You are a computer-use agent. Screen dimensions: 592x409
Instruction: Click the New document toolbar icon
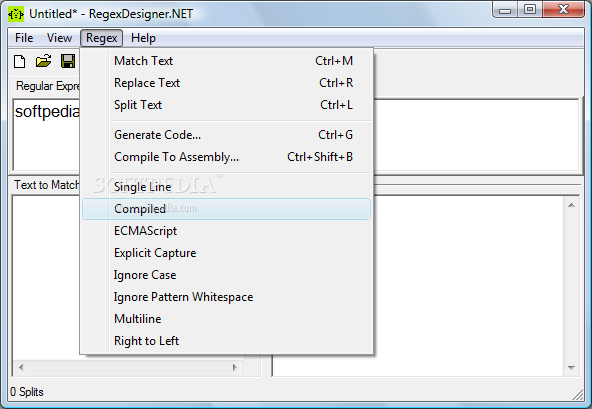pyautogui.click(x=20, y=61)
